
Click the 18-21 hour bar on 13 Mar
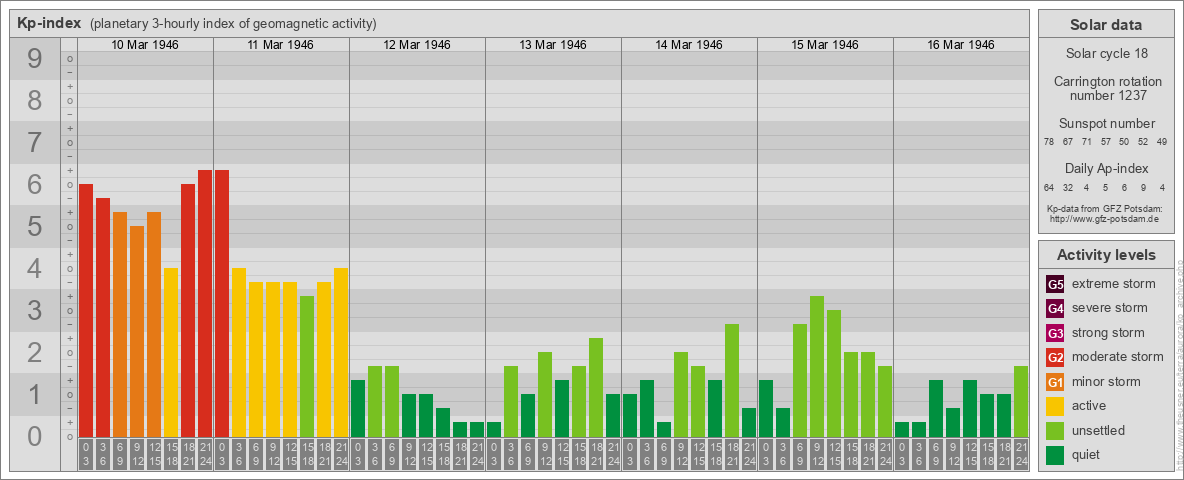click(596, 387)
